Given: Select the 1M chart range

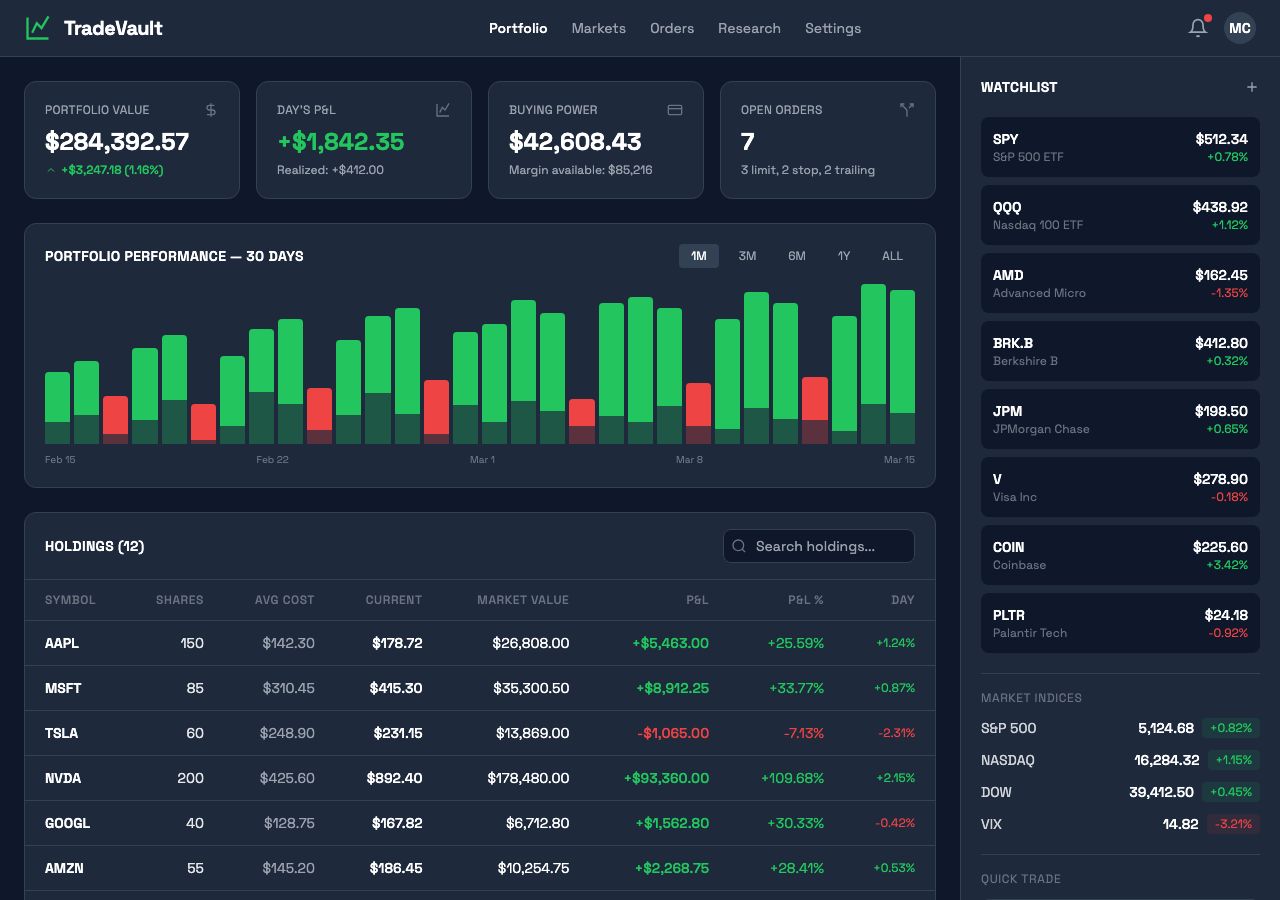Looking at the screenshot, I should 699,256.
